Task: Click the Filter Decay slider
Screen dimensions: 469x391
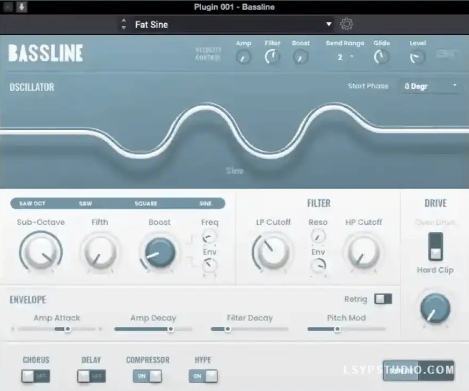Action: pyautogui.click(x=250, y=329)
